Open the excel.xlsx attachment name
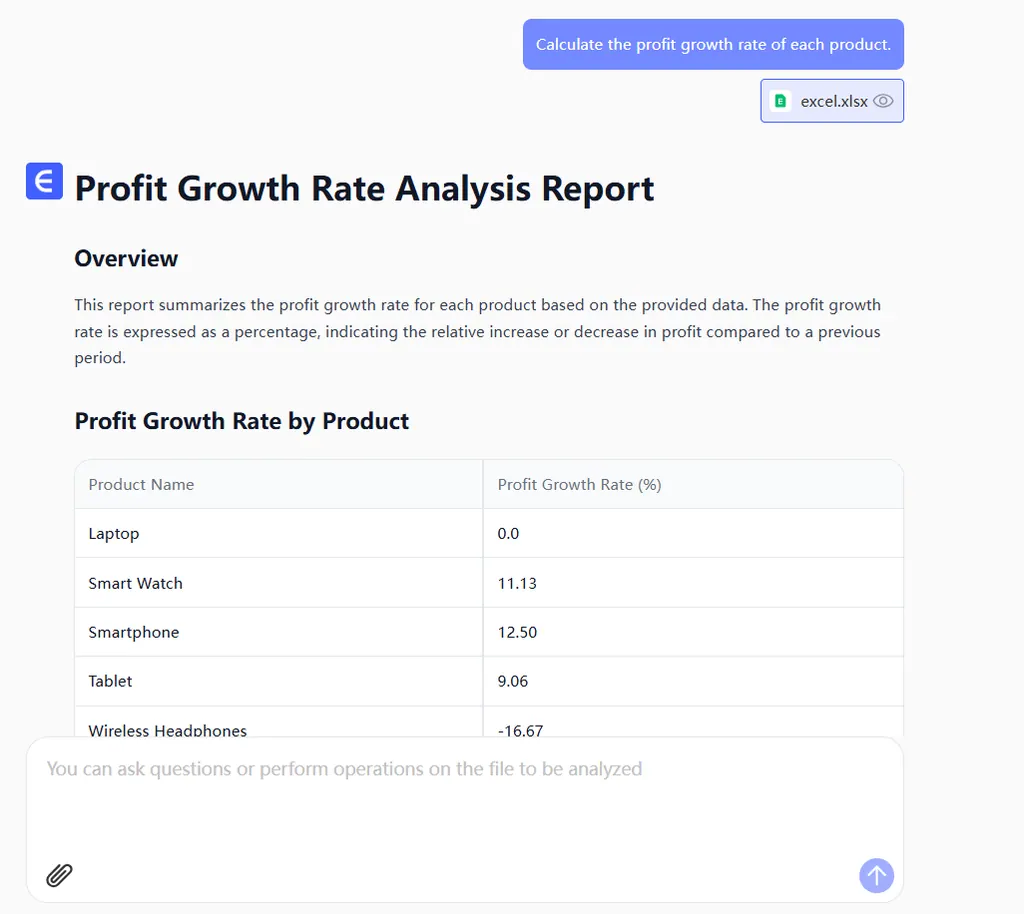Image resolution: width=1024 pixels, height=914 pixels. [x=834, y=101]
